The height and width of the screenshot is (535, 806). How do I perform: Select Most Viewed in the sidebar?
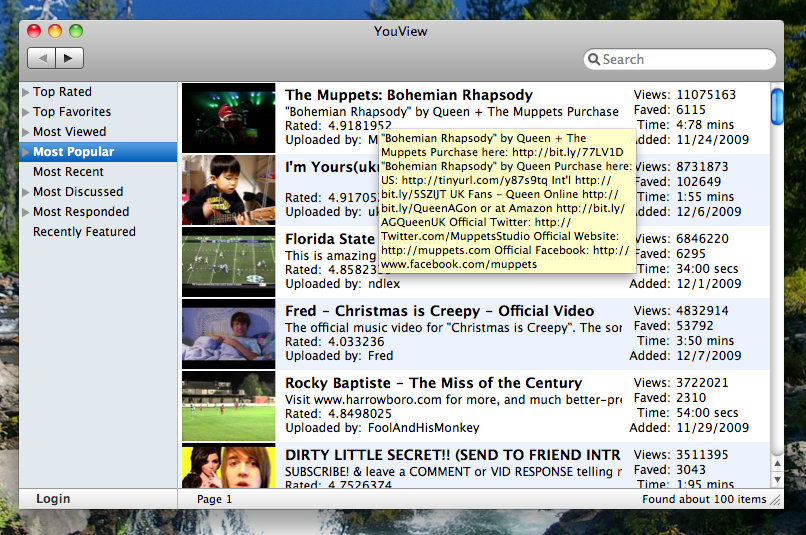pos(69,132)
